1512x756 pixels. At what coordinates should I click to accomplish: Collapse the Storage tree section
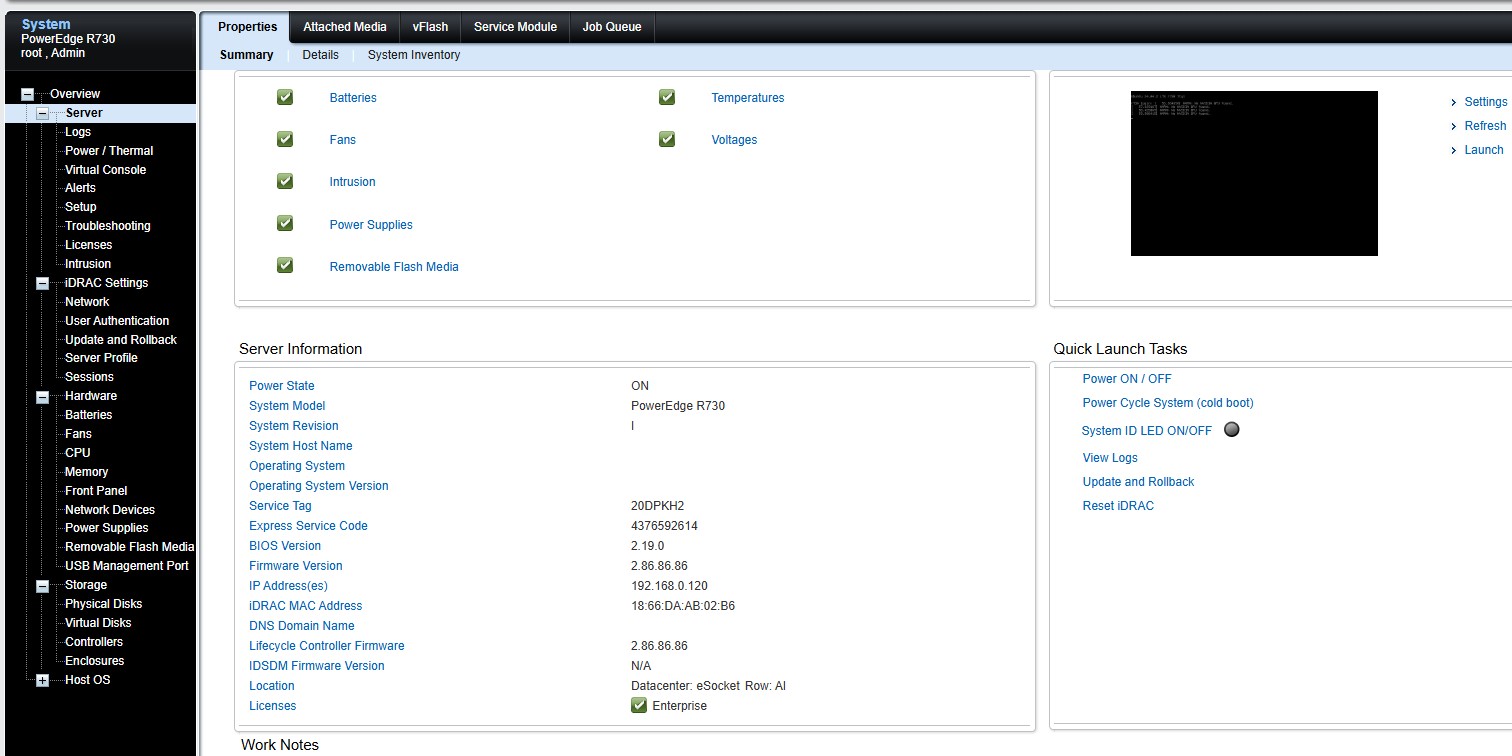pyautogui.click(x=42, y=585)
